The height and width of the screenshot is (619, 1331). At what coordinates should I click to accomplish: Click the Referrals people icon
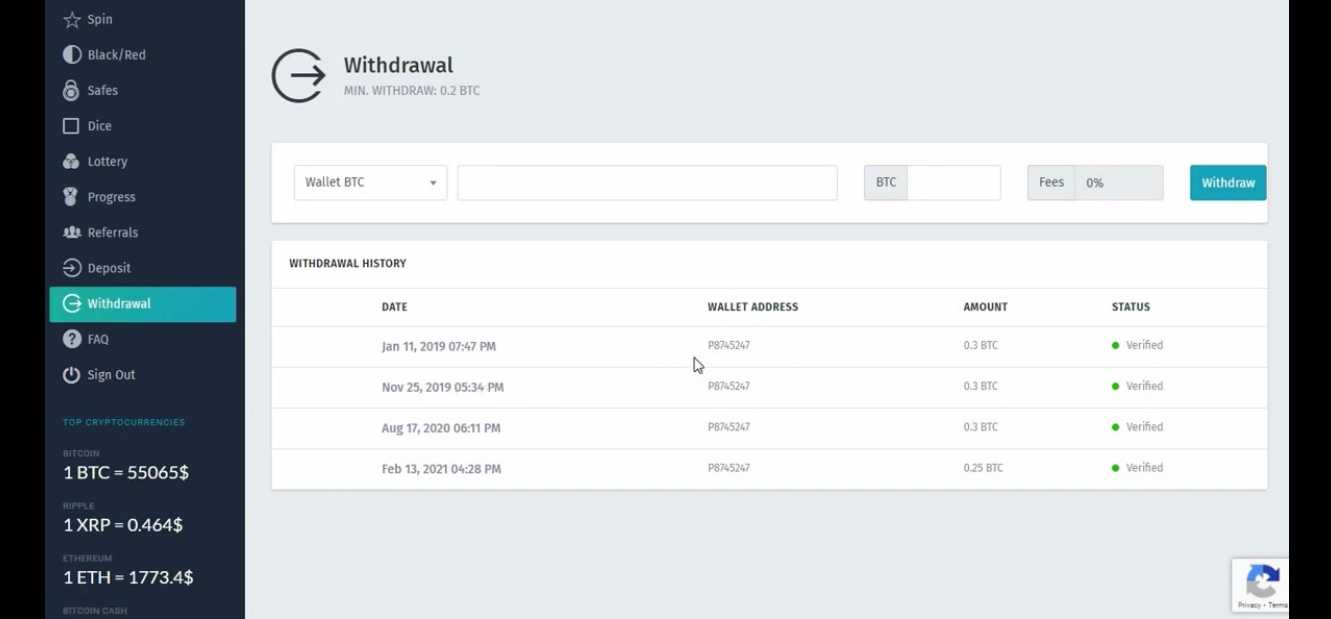pos(71,233)
